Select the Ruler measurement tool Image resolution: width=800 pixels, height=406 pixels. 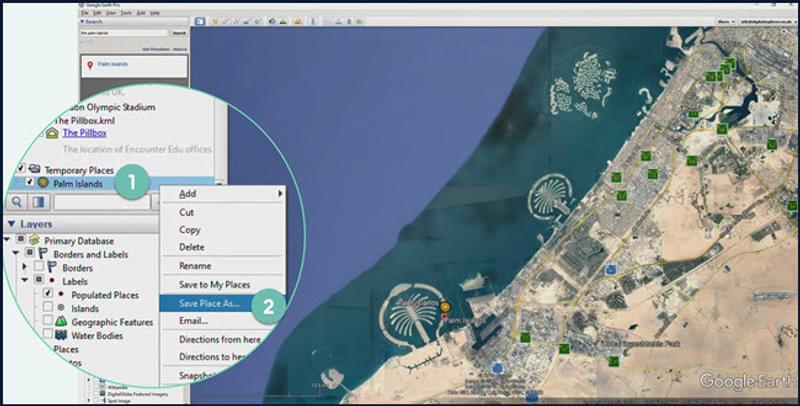coord(313,21)
